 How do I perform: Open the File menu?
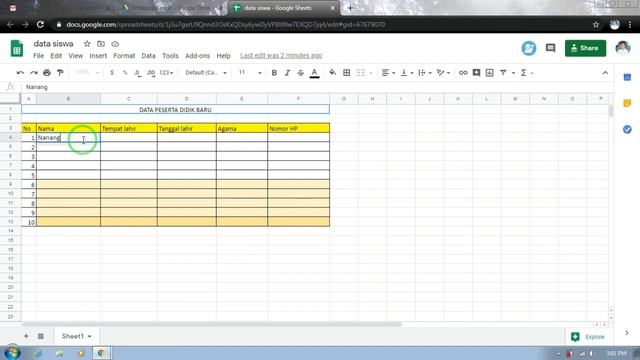tap(38, 56)
